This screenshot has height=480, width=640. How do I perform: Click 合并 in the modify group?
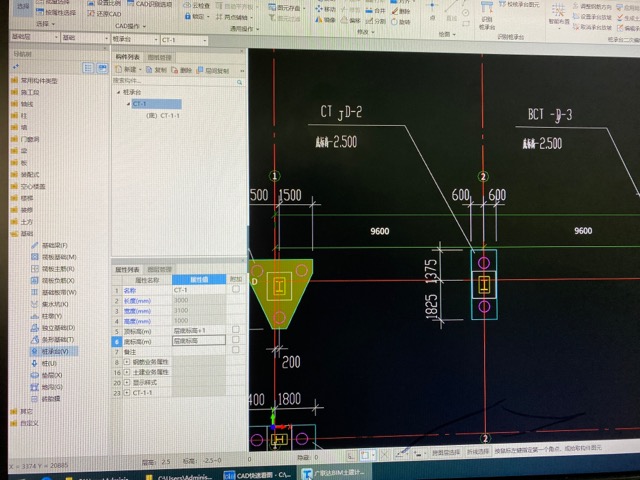[376, 11]
